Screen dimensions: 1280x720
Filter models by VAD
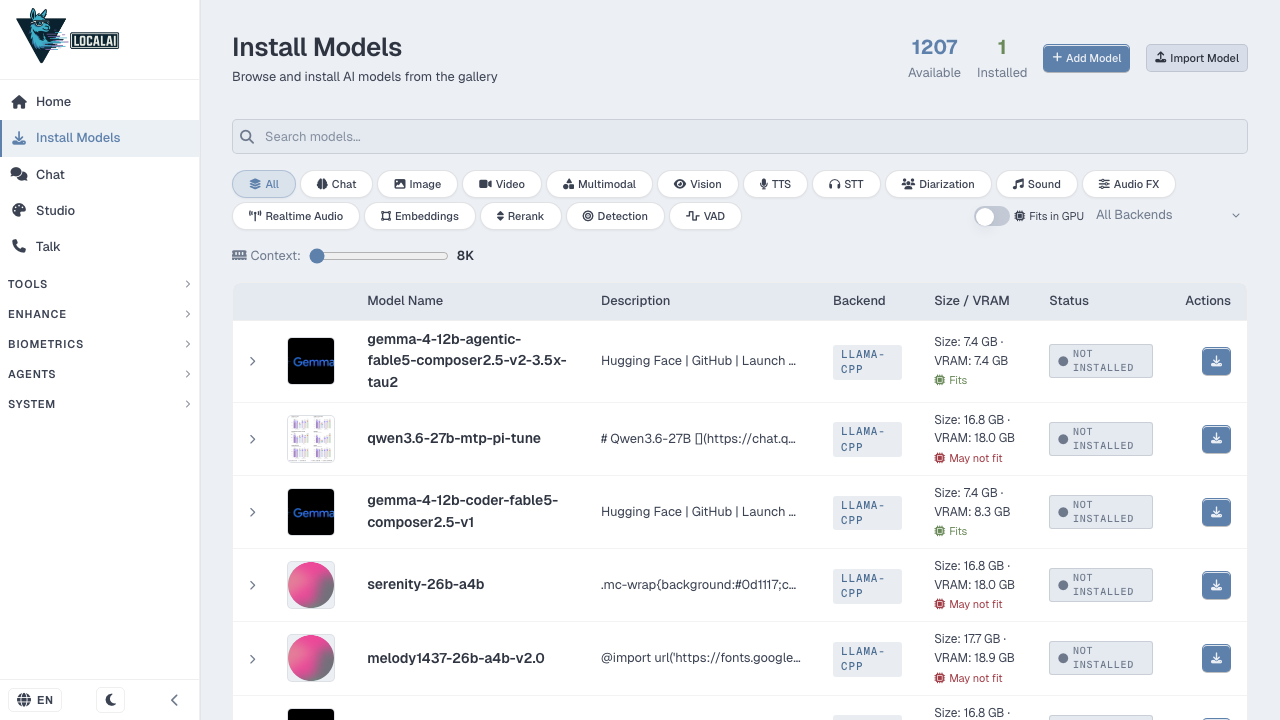click(705, 216)
